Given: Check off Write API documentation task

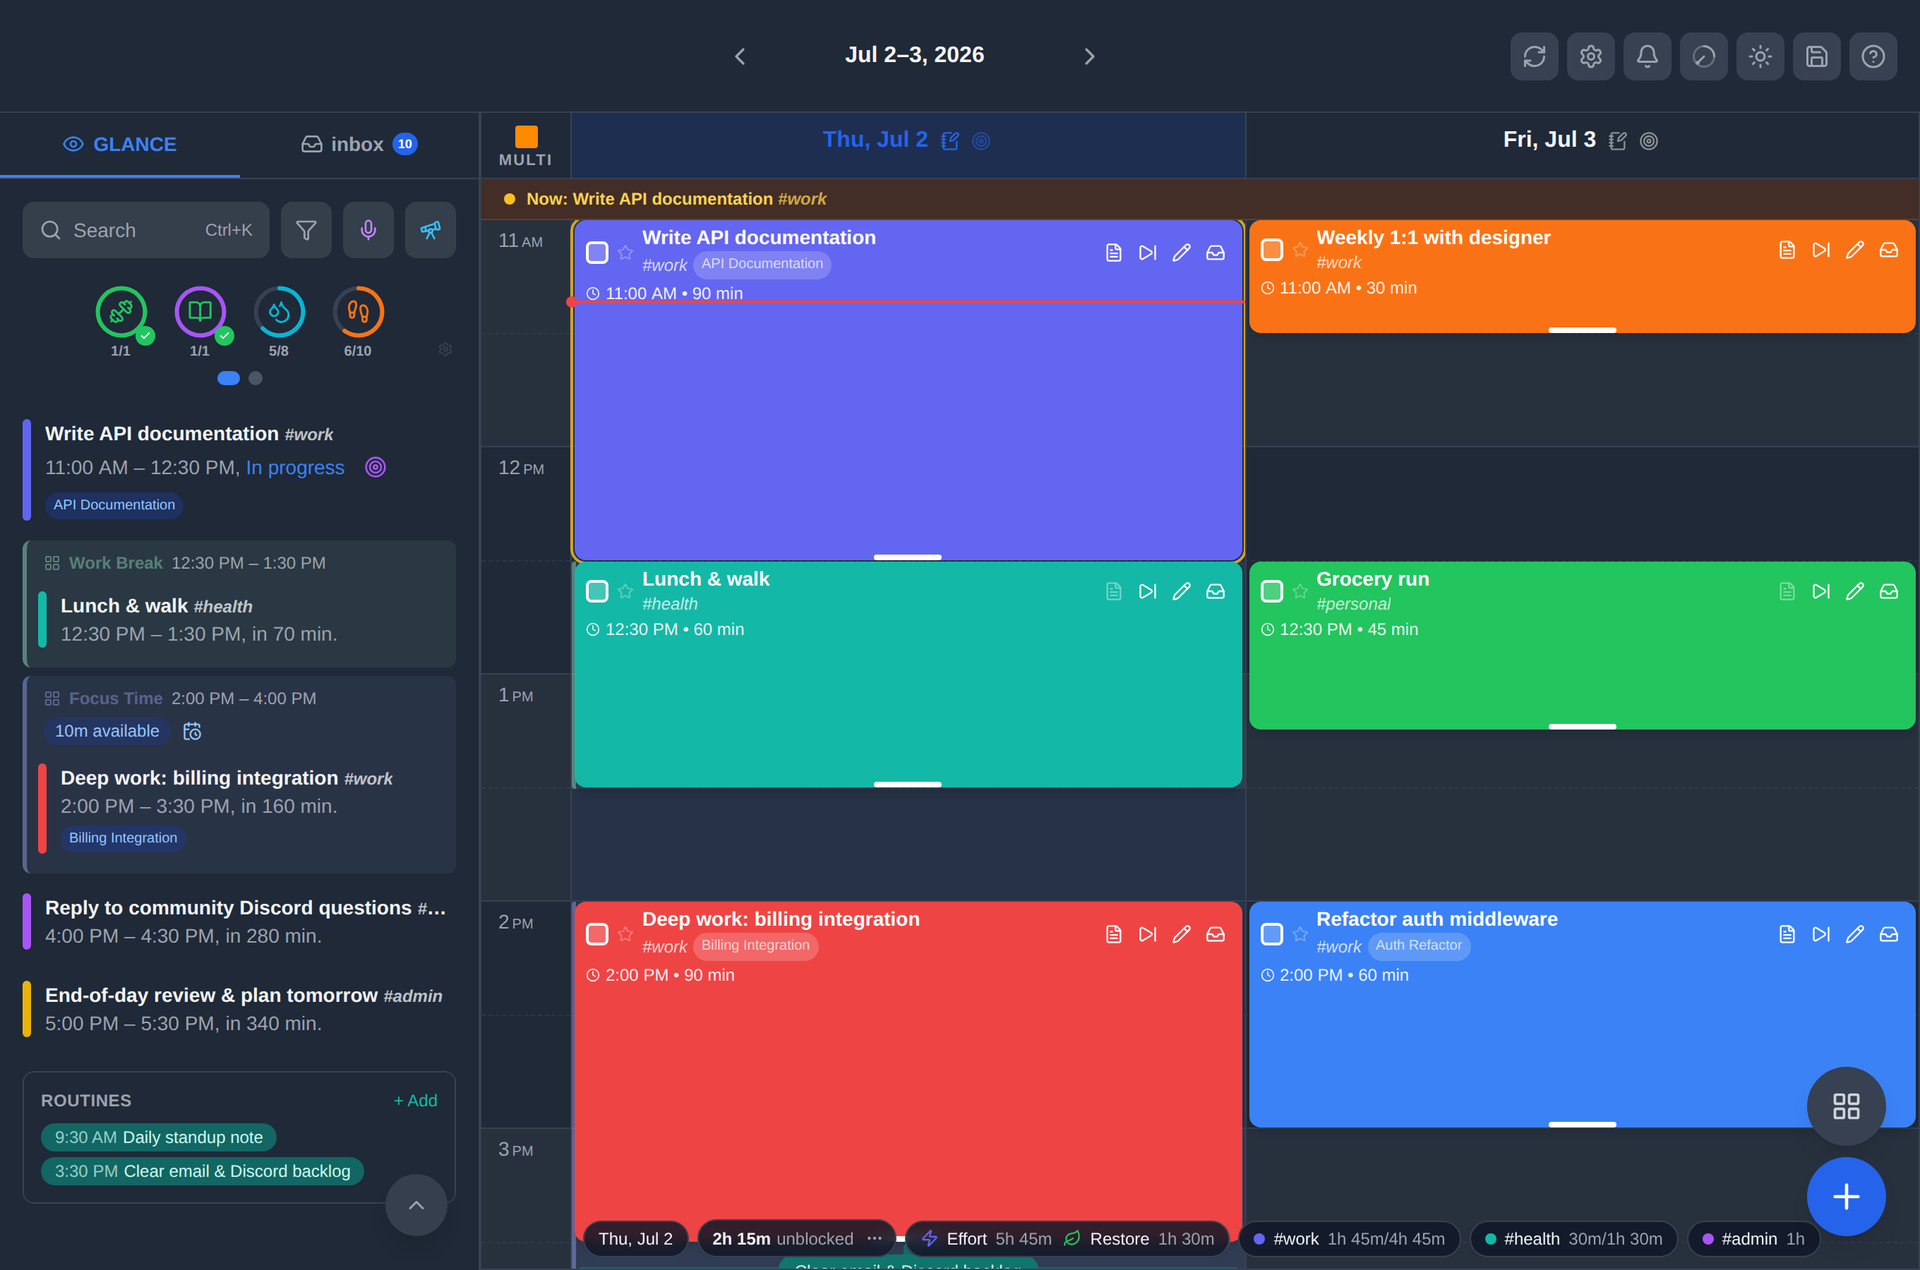Looking at the screenshot, I should point(597,252).
